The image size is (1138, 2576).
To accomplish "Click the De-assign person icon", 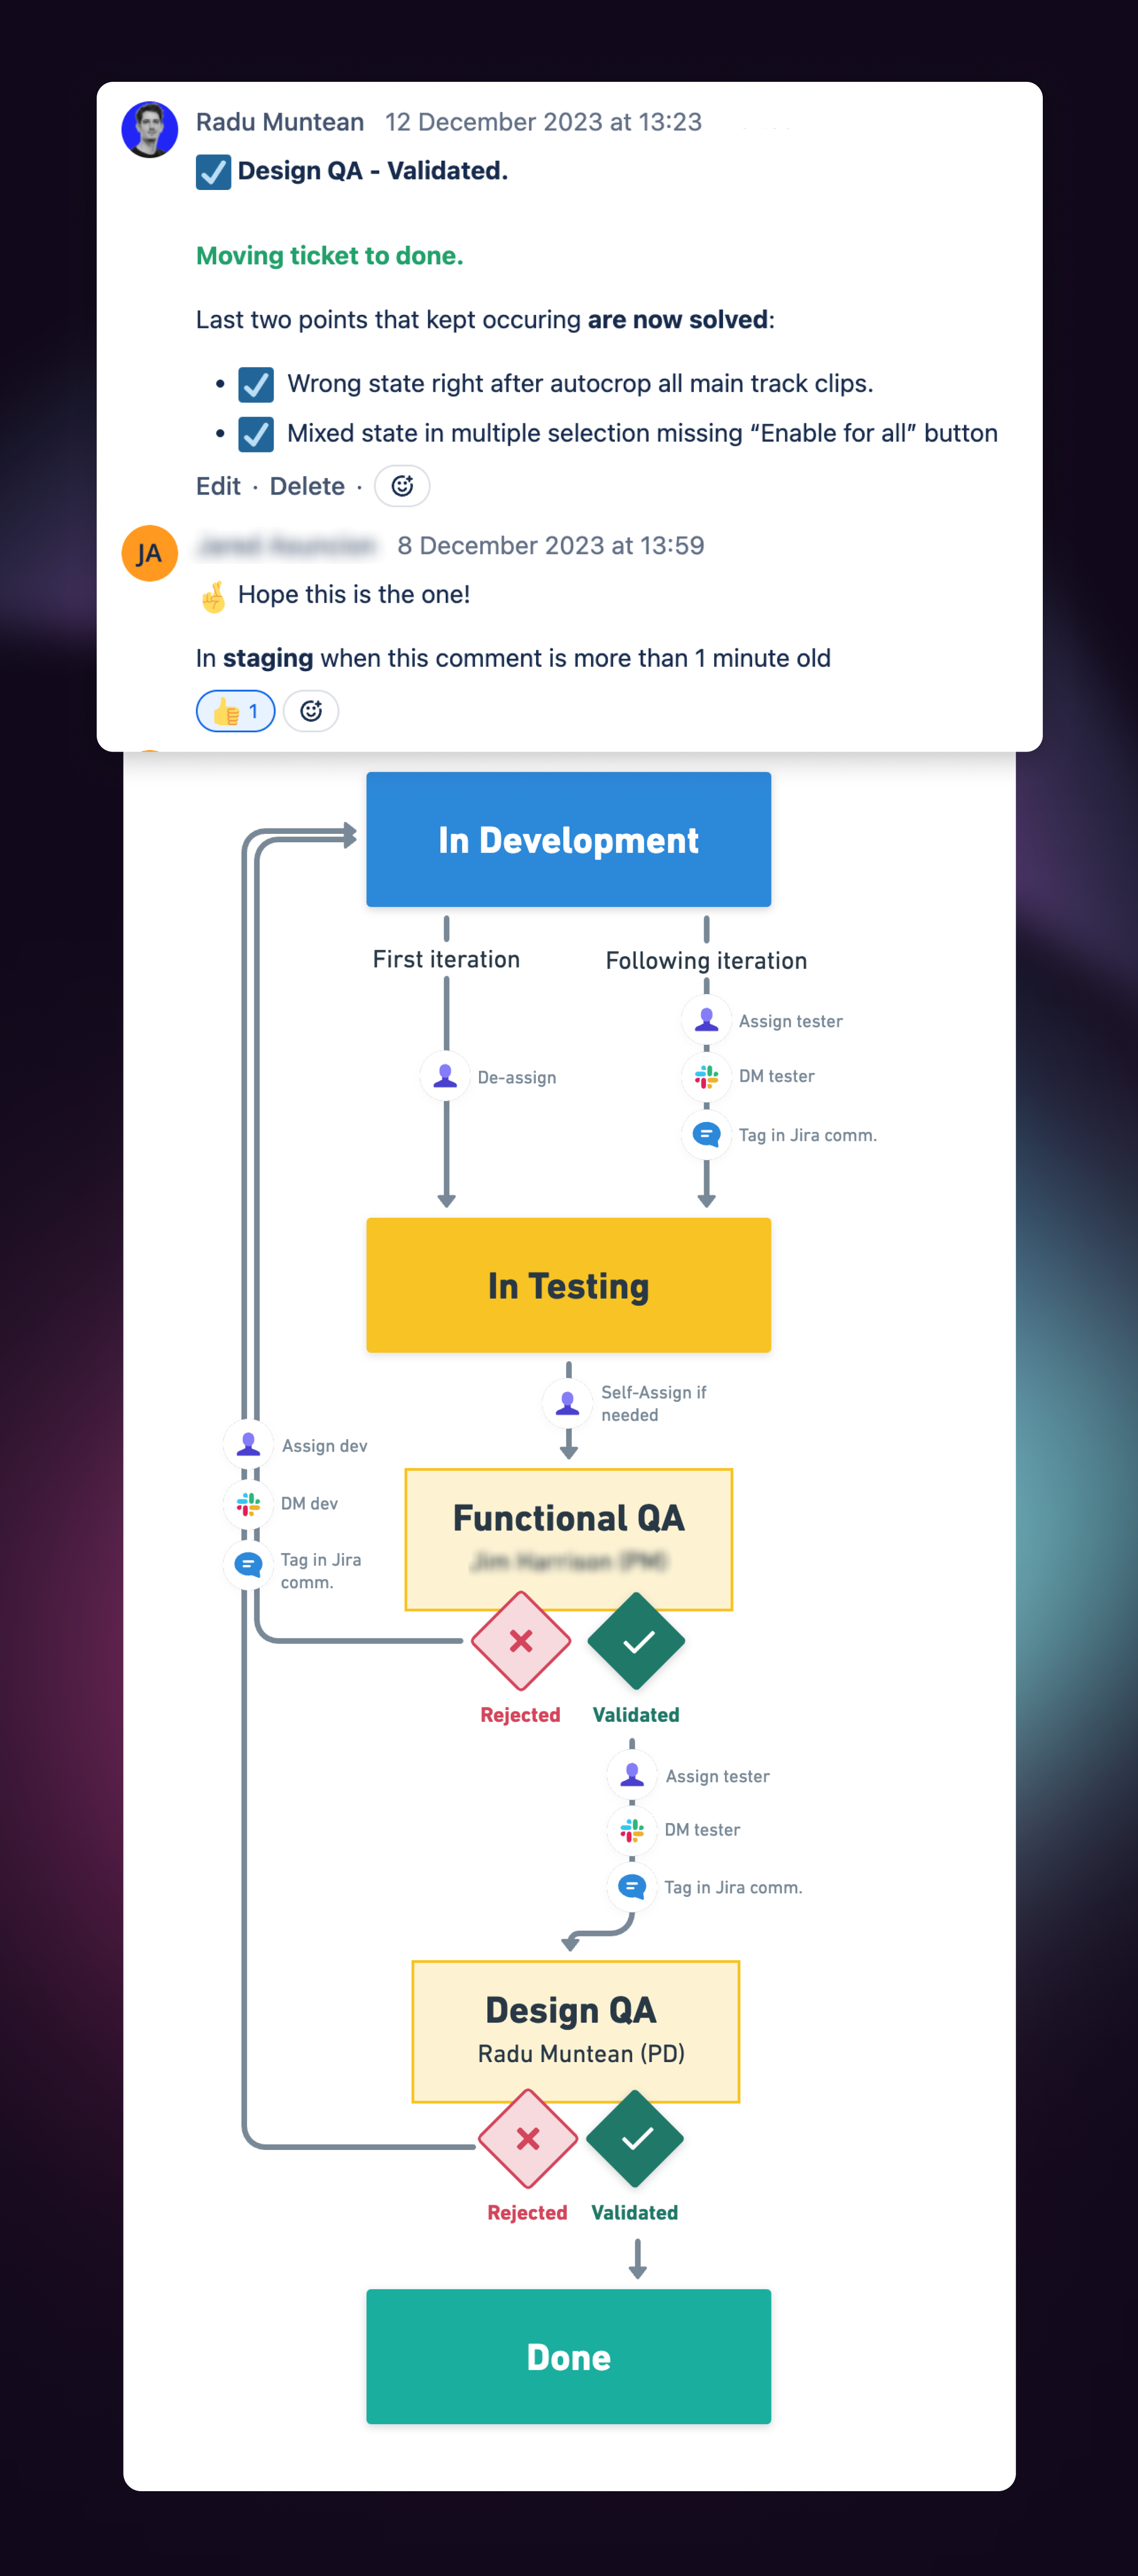I will click(x=446, y=1077).
